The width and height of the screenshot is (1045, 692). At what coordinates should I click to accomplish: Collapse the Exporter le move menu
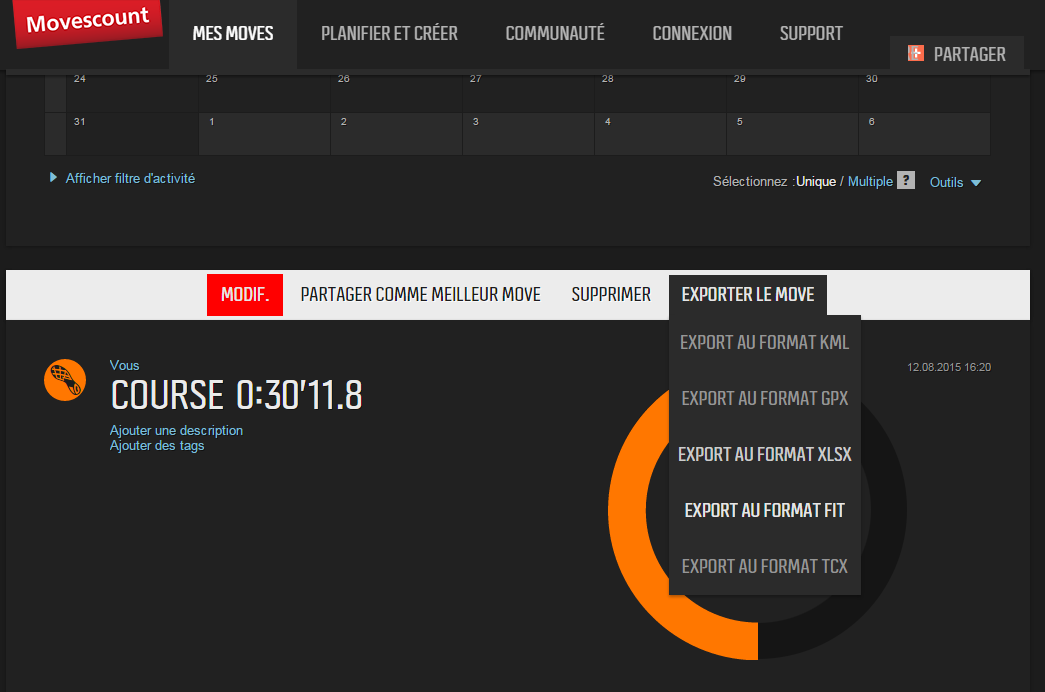747,295
